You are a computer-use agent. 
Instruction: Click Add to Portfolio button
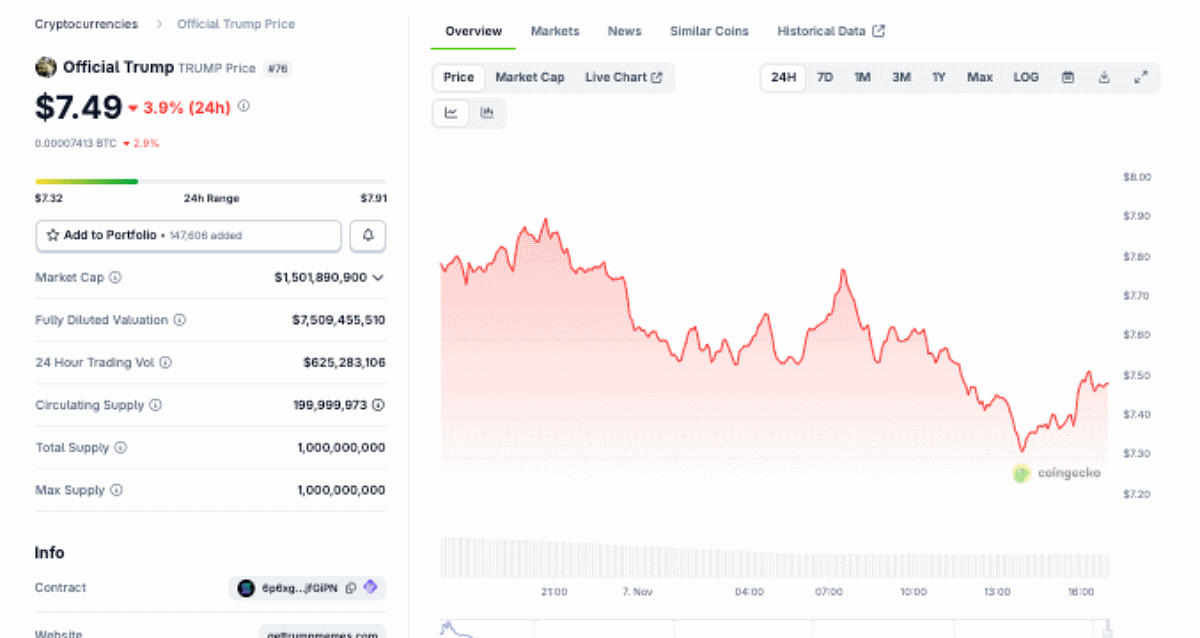189,236
